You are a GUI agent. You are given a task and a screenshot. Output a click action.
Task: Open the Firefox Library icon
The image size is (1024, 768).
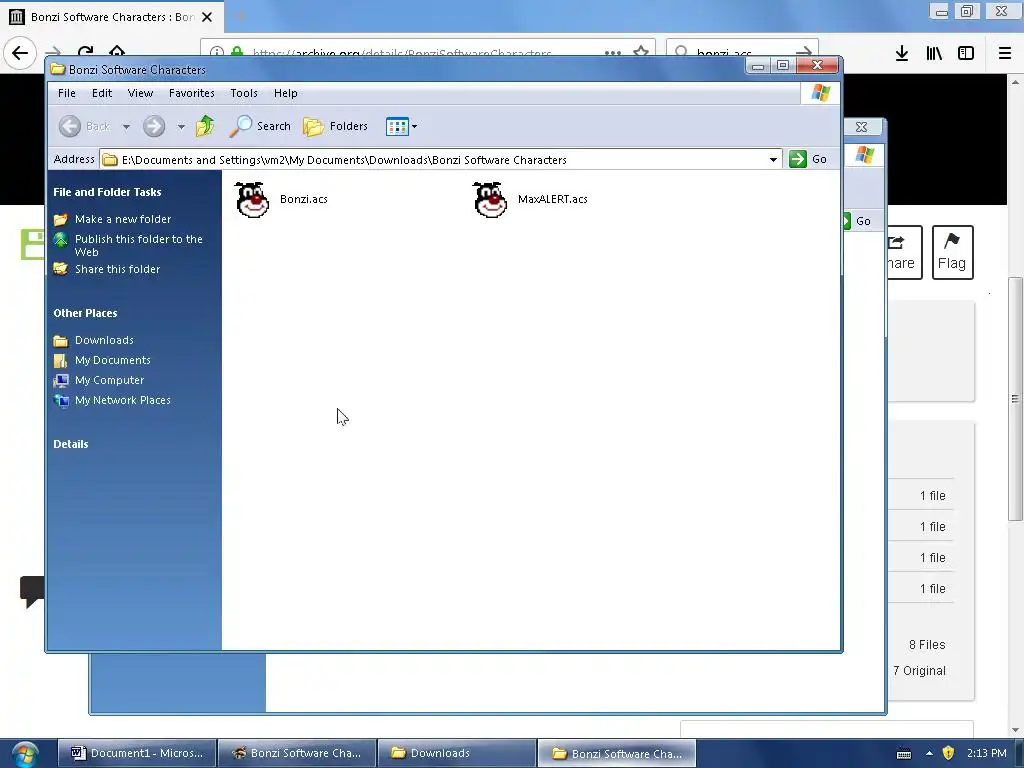click(x=935, y=54)
